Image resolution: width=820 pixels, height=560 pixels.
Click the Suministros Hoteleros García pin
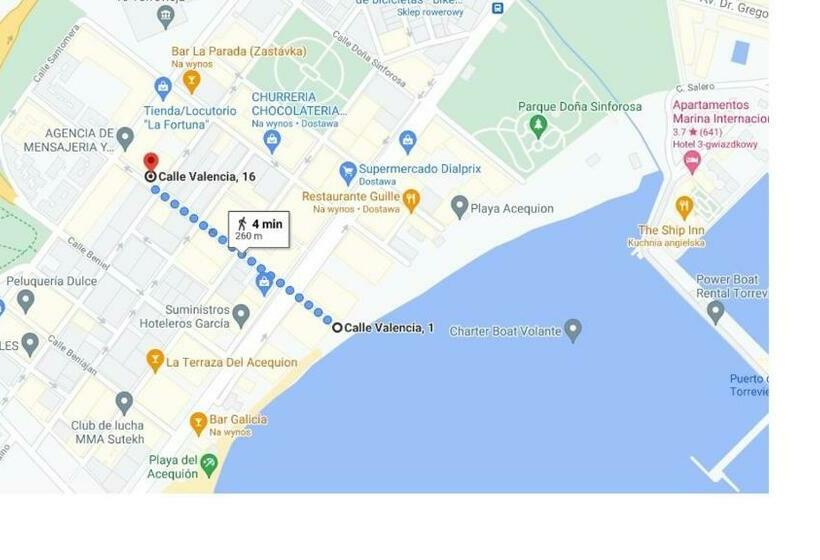coord(241,316)
